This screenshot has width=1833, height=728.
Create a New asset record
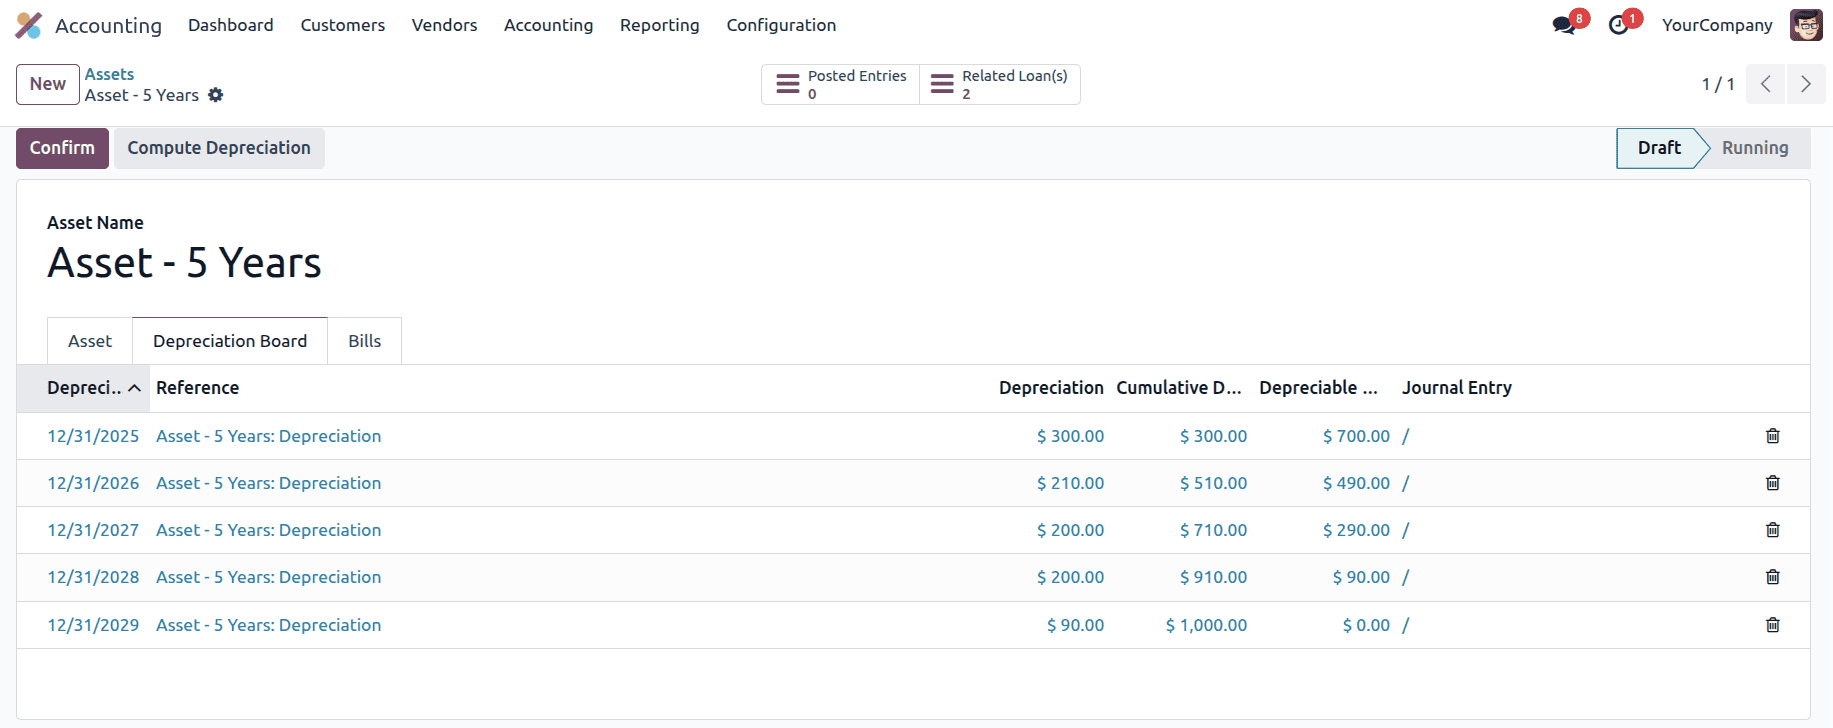click(48, 84)
